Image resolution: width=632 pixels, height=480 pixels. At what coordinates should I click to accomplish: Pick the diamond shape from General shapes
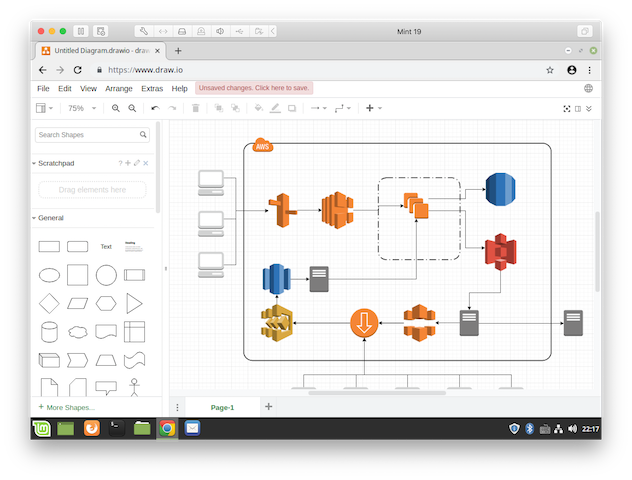(x=48, y=303)
